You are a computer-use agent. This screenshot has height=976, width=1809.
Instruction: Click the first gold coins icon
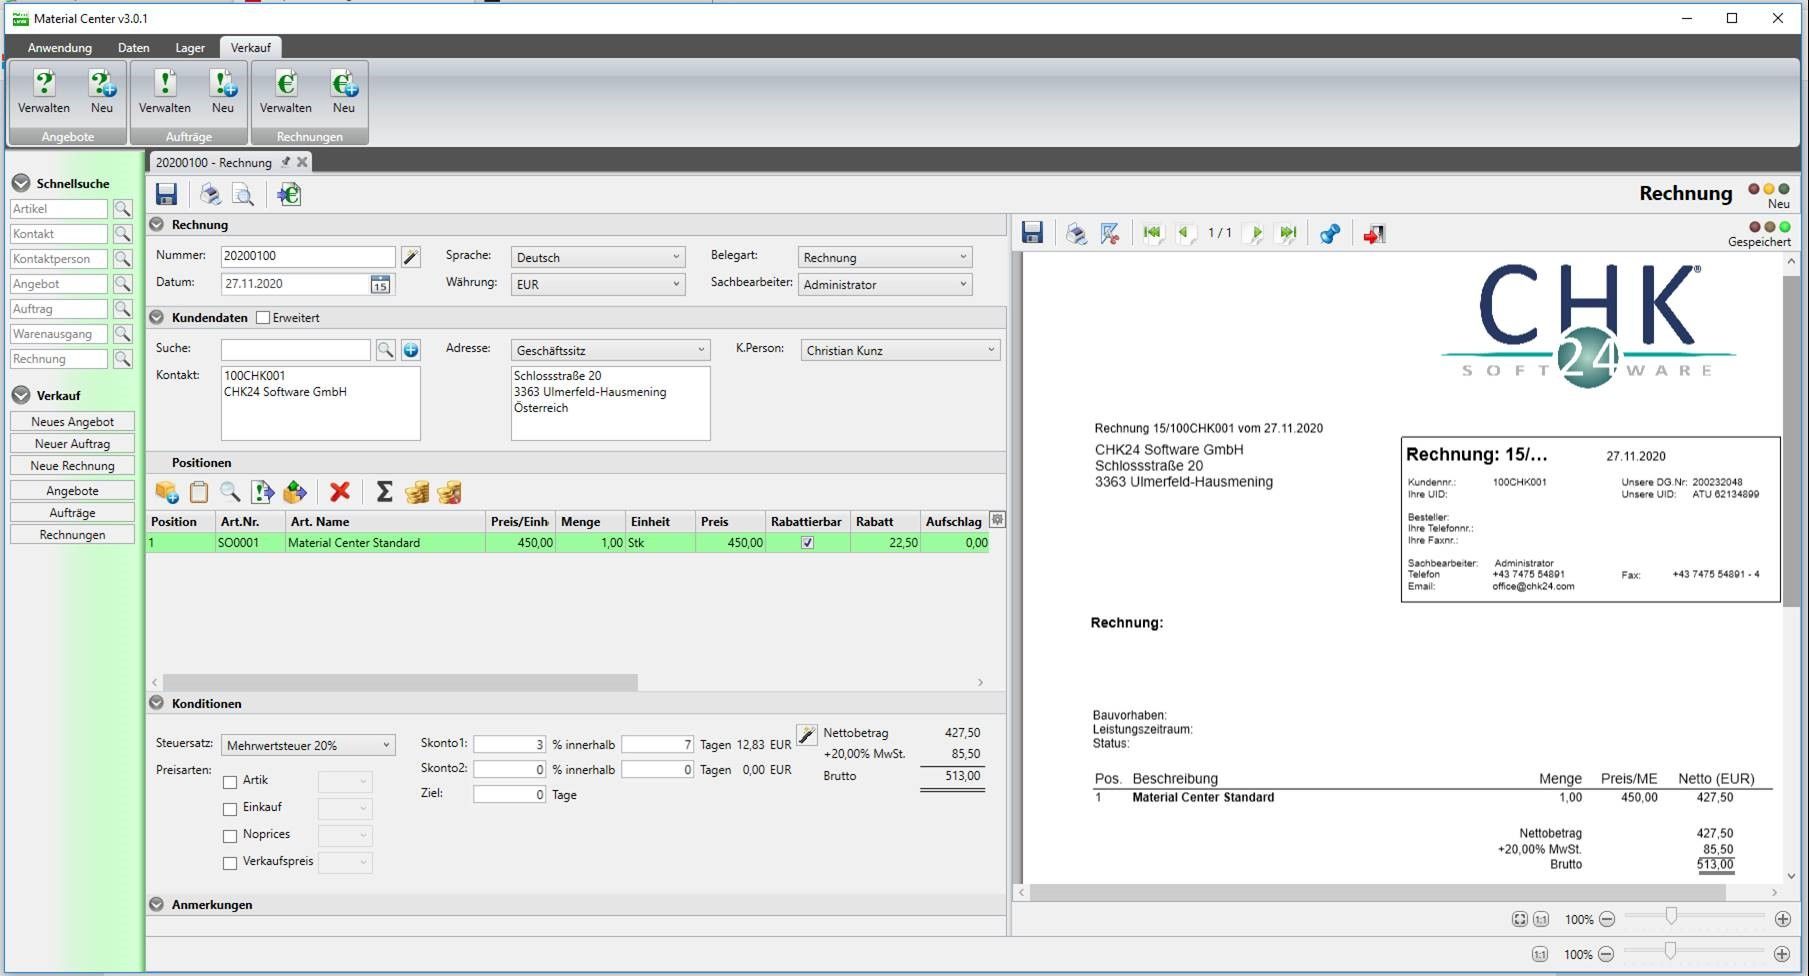coord(417,492)
